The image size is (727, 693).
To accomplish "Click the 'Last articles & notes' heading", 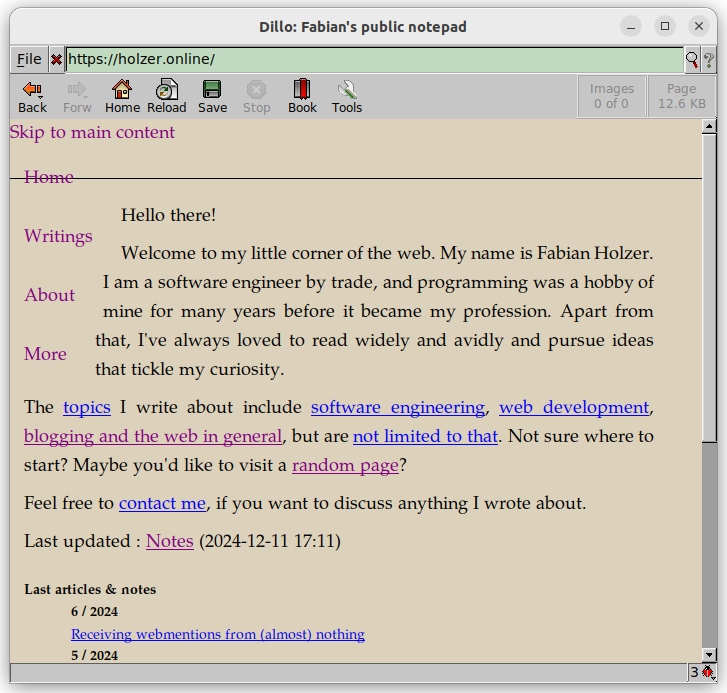I will (90, 590).
